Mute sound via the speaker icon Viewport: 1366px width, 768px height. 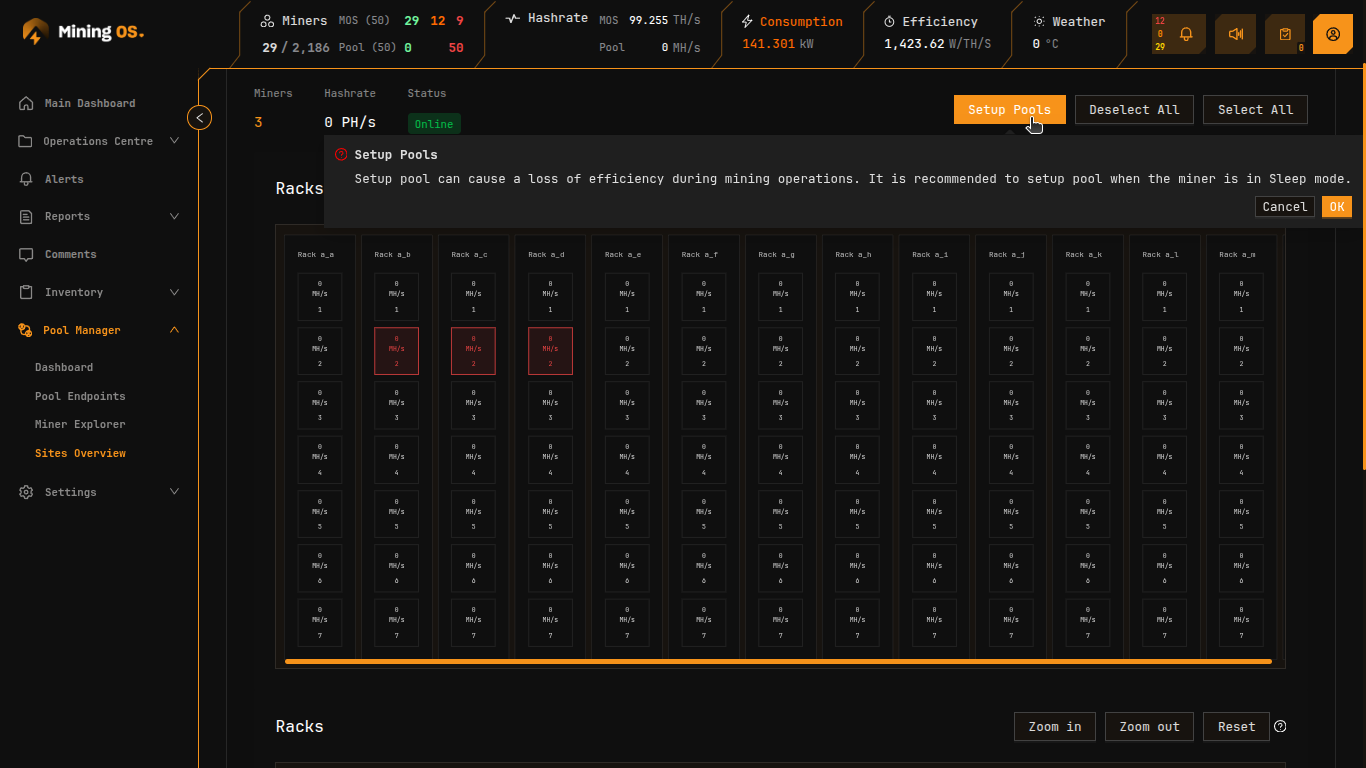pos(1235,33)
